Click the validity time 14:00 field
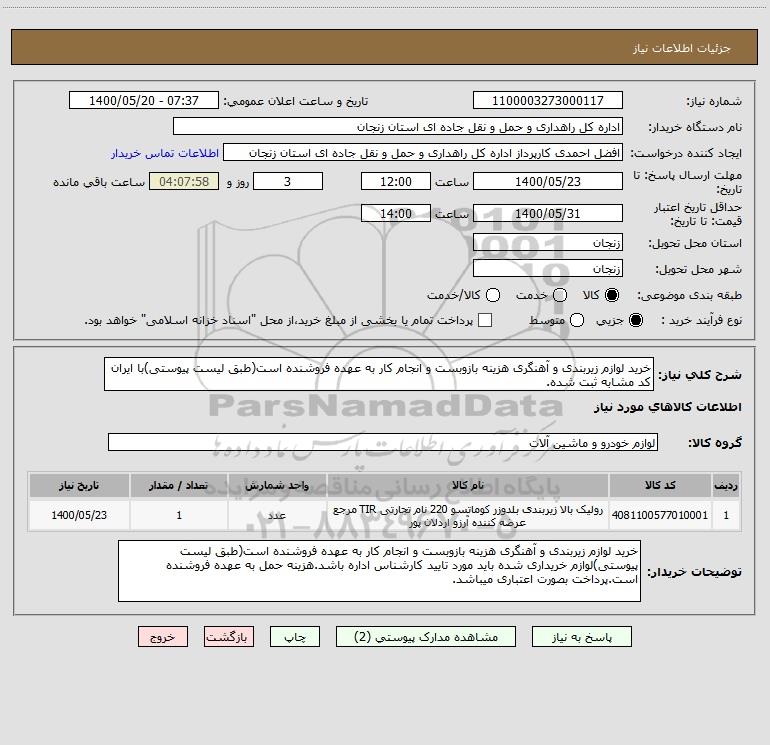 [x=396, y=214]
